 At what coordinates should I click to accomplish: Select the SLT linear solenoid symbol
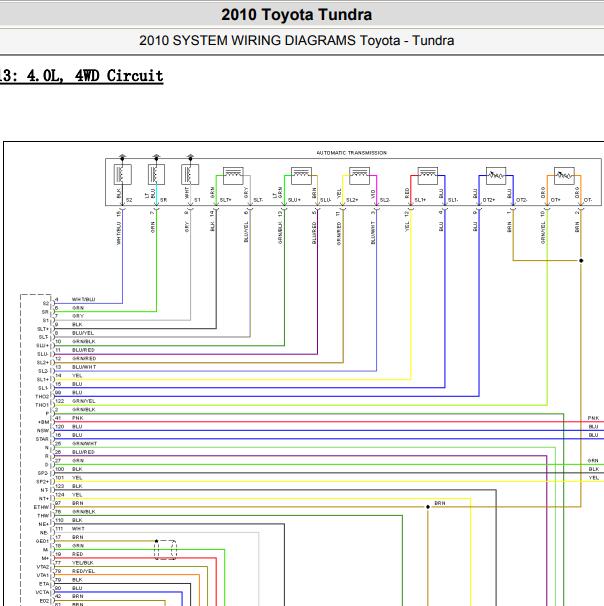233,176
